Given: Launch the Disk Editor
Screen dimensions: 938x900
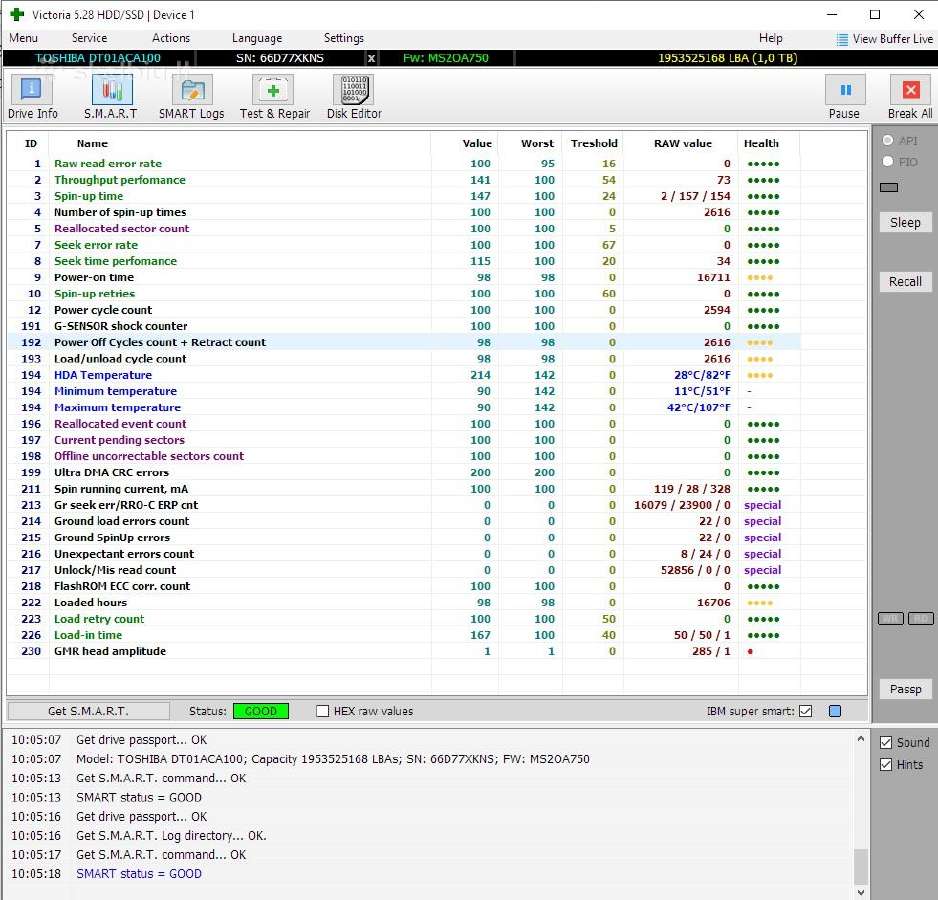Looking at the screenshot, I should coord(354,97).
